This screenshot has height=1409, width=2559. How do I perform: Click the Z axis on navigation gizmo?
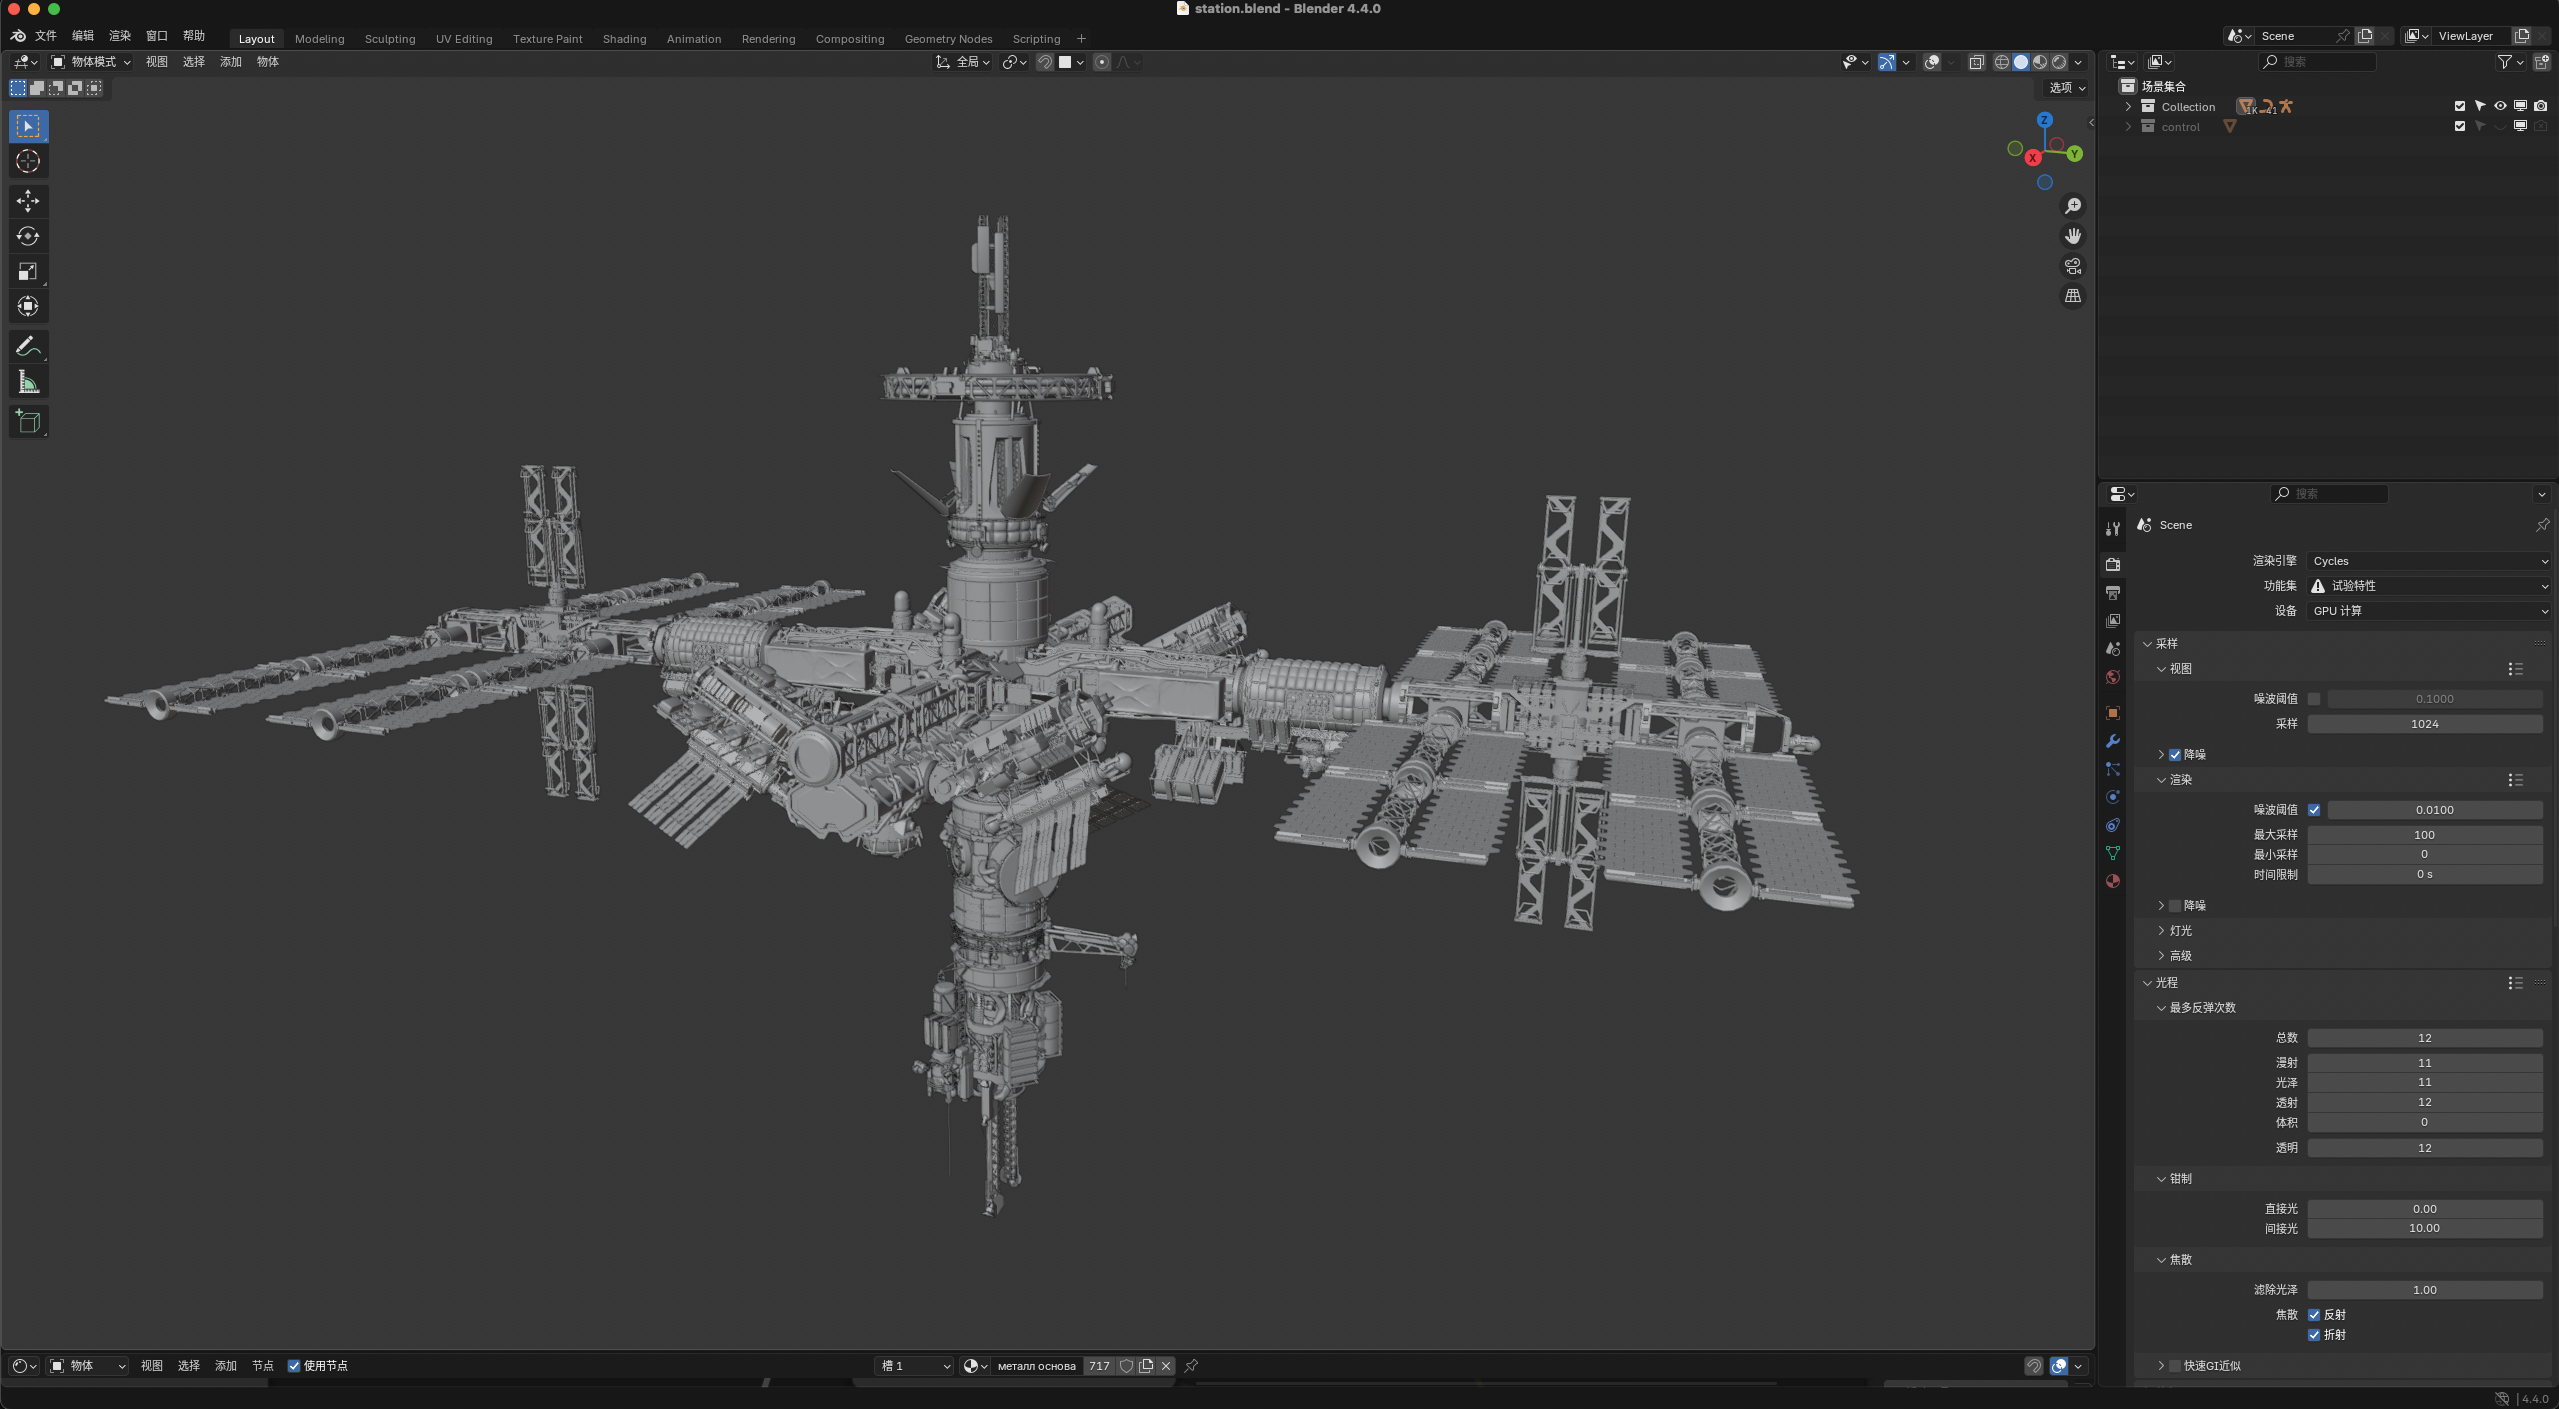click(x=2045, y=120)
